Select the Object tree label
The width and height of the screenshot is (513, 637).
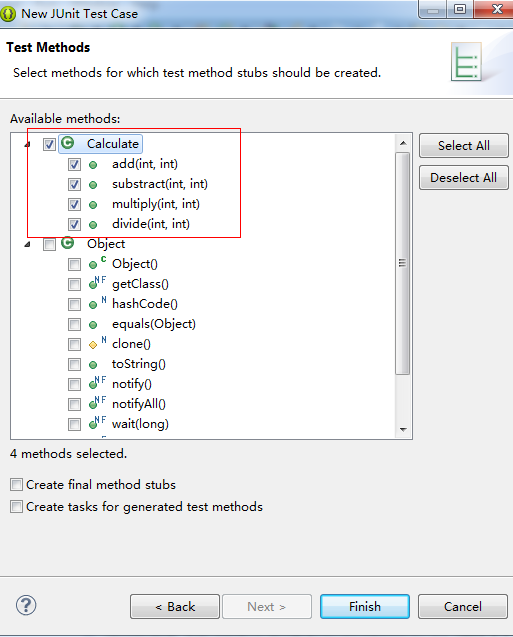(106, 244)
